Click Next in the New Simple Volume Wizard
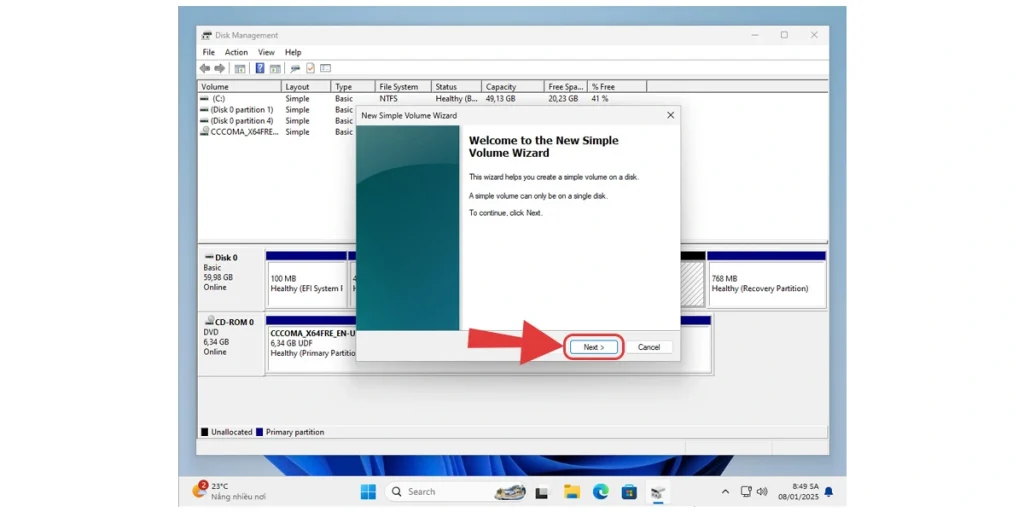 tap(594, 347)
